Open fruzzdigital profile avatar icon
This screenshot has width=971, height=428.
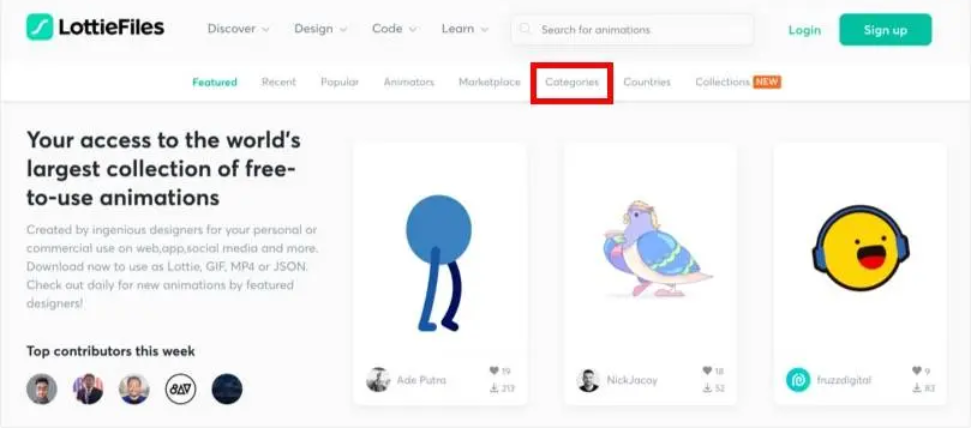(x=798, y=380)
